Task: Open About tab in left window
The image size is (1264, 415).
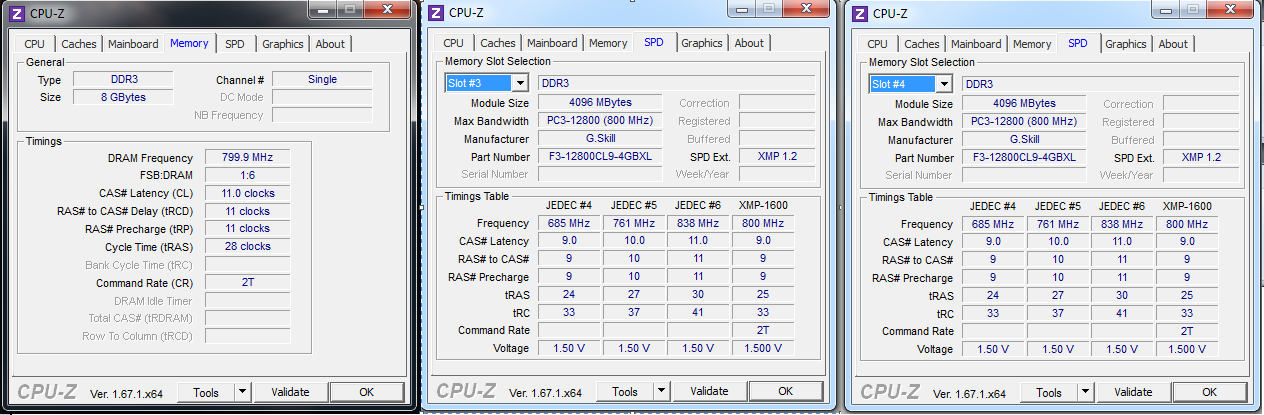Action: [330, 44]
